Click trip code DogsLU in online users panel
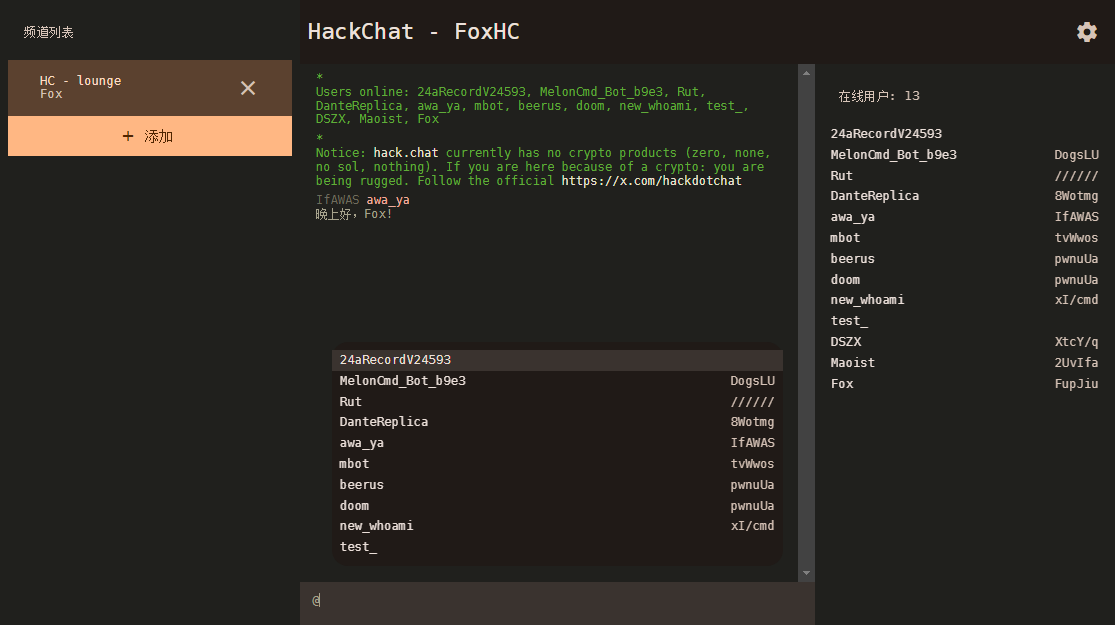The width and height of the screenshot is (1115, 625). pos(1076,155)
